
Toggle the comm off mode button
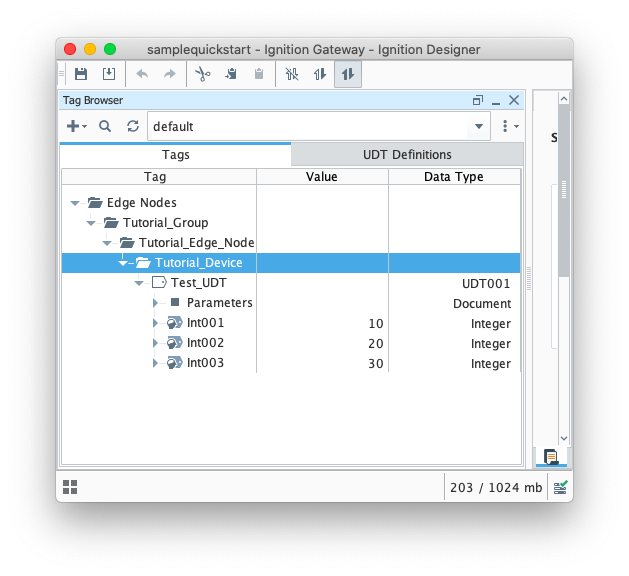(x=292, y=74)
